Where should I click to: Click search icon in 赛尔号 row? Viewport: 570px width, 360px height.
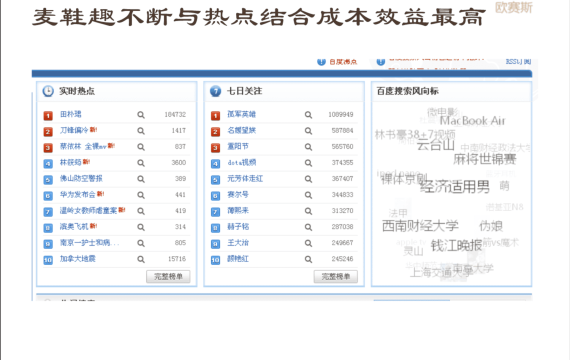[308, 195]
